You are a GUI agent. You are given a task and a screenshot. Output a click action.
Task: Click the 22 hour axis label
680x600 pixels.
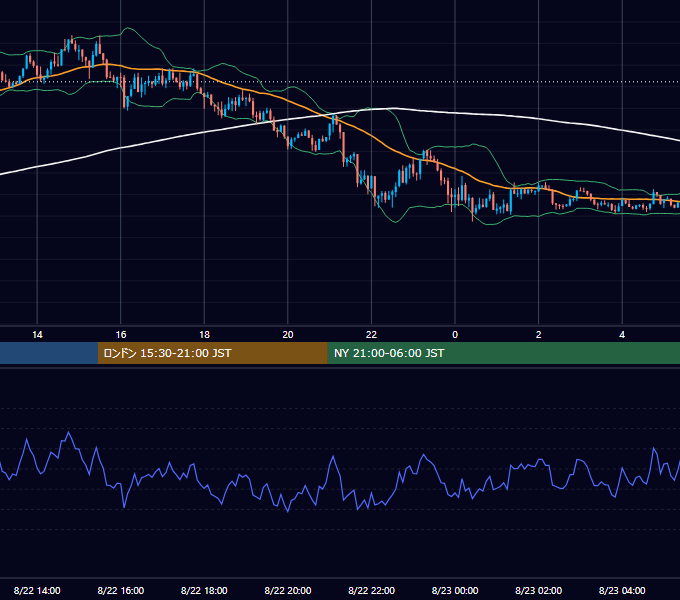coord(372,335)
